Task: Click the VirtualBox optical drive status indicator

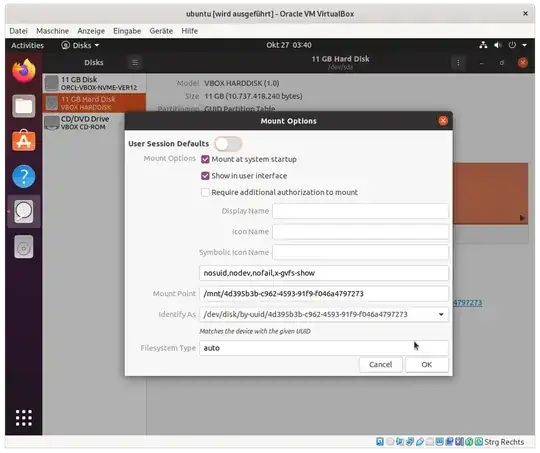Action: coord(390,442)
